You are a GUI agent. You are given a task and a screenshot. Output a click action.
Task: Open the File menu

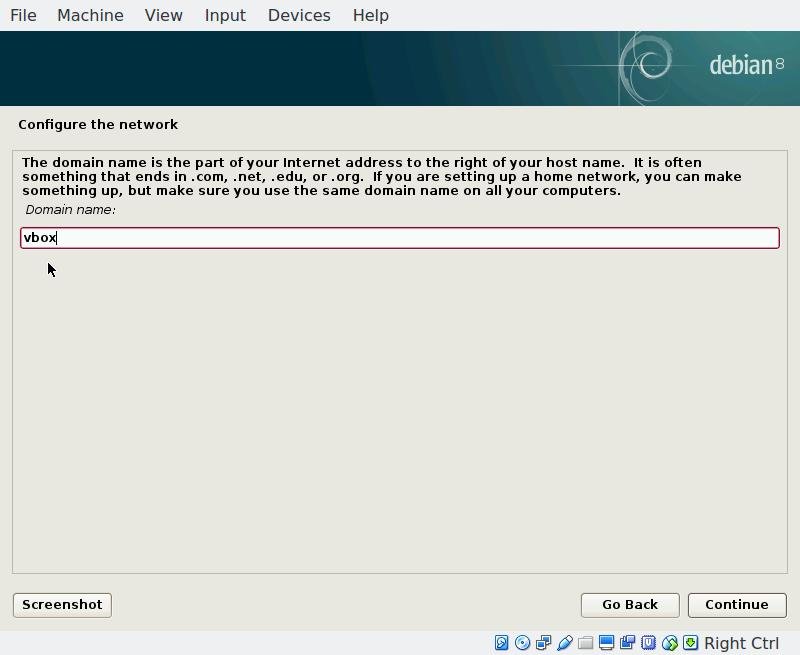click(23, 15)
